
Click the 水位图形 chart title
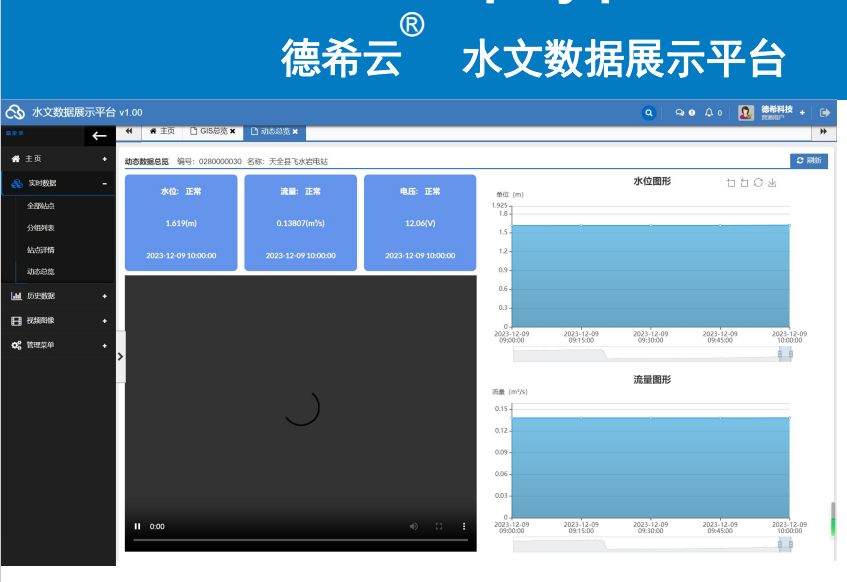pos(652,182)
